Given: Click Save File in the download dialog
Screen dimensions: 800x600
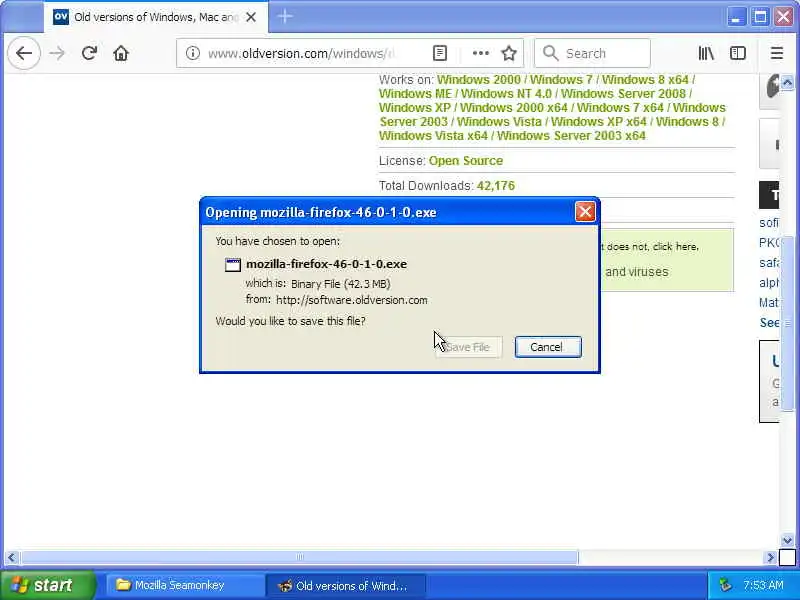Looking at the screenshot, I should (x=468, y=347).
